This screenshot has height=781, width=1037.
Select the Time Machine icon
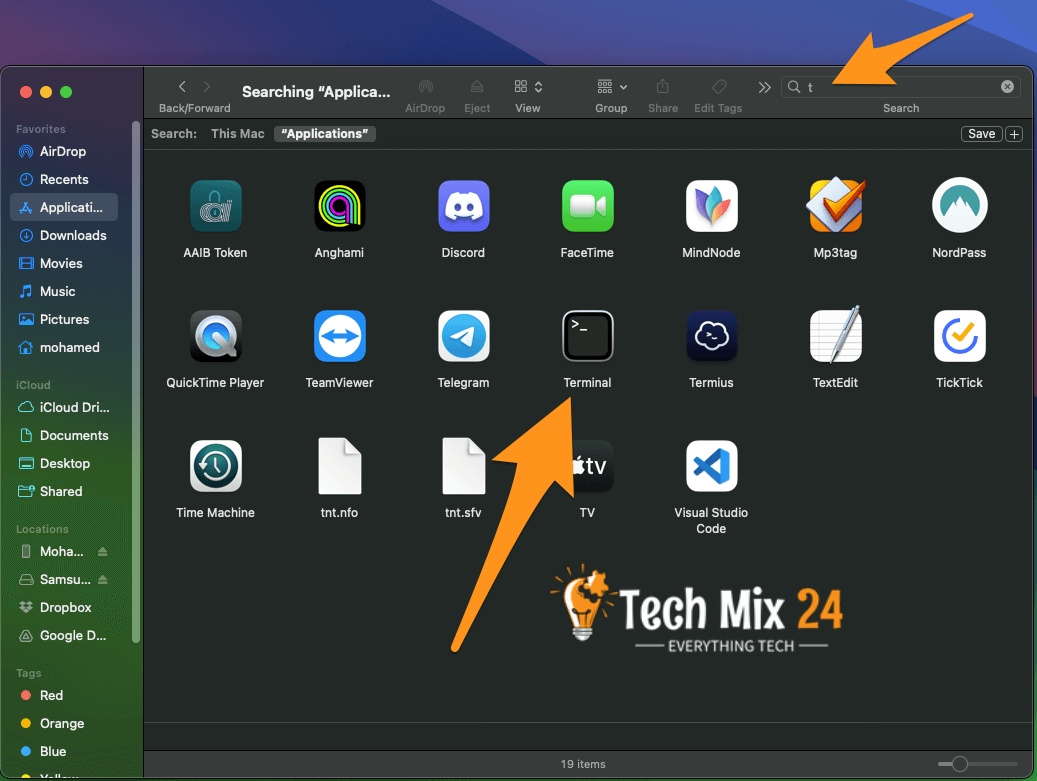tap(216, 466)
